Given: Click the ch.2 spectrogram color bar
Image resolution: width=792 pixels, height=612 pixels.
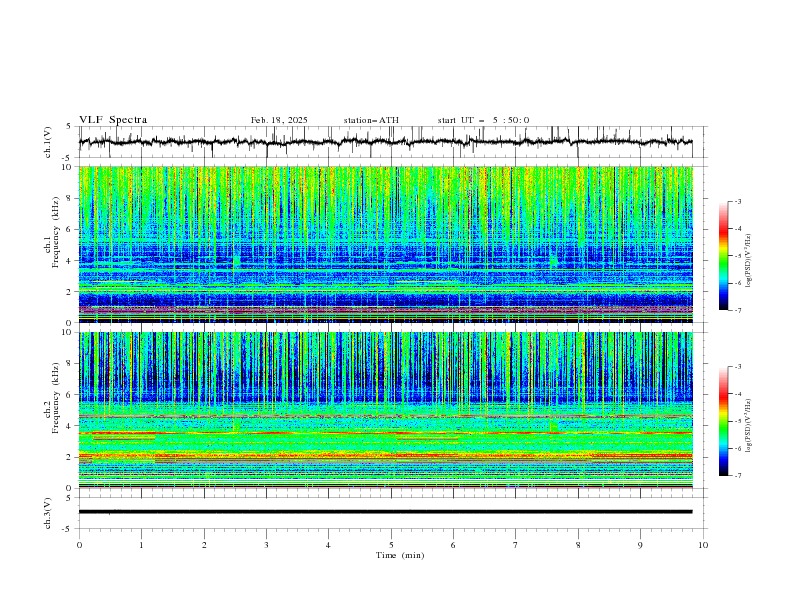Looking at the screenshot, I should tap(723, 421).
